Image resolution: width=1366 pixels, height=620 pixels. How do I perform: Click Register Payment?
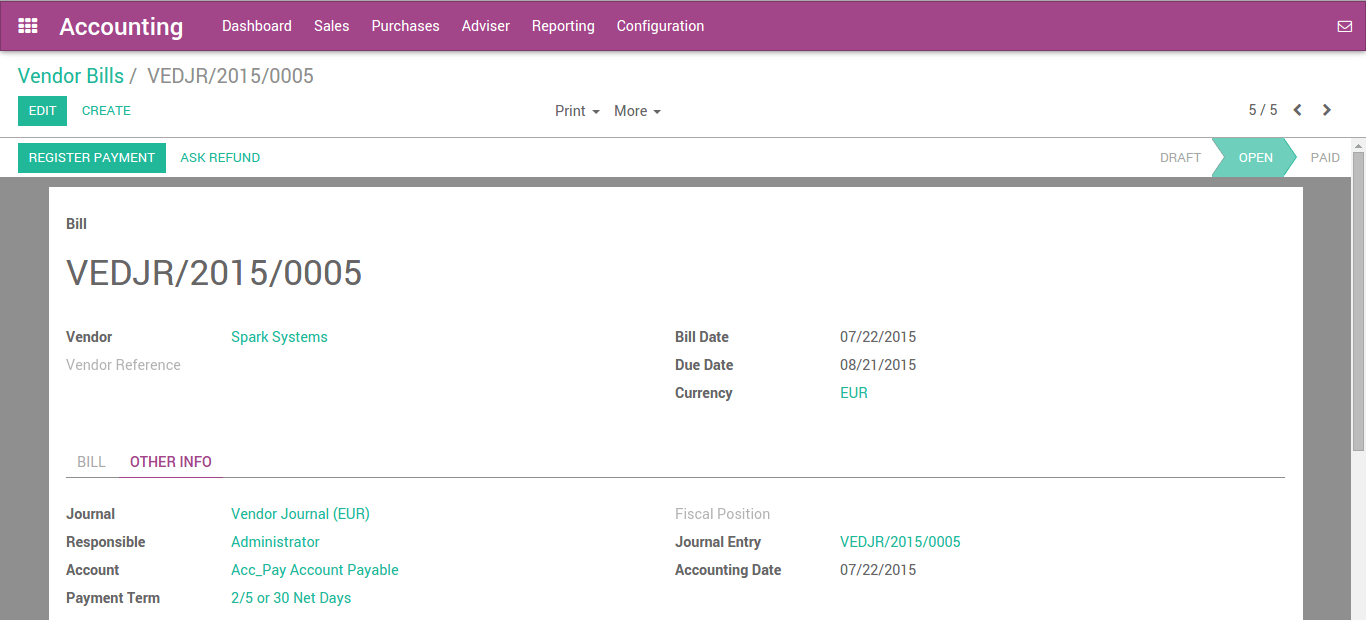coord(91,157)
